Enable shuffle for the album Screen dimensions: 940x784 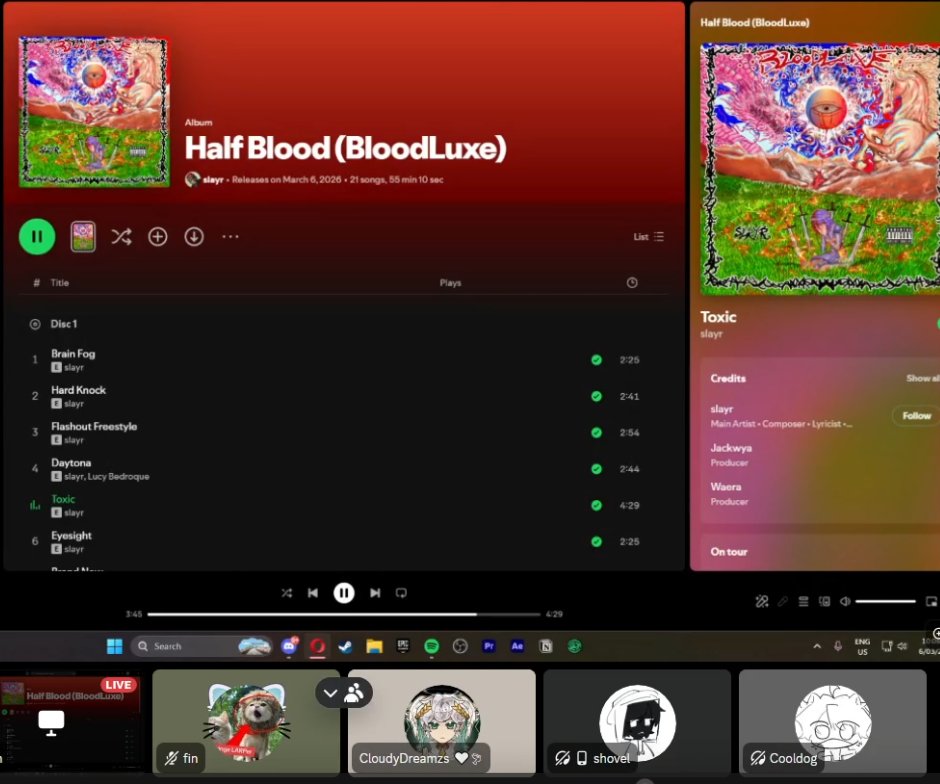click(x=121, y=237)
